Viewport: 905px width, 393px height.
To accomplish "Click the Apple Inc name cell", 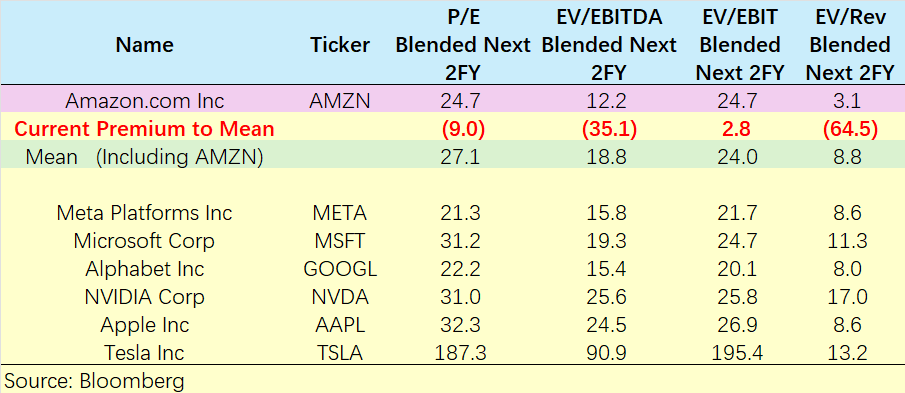I will click(x=144, y=325).
